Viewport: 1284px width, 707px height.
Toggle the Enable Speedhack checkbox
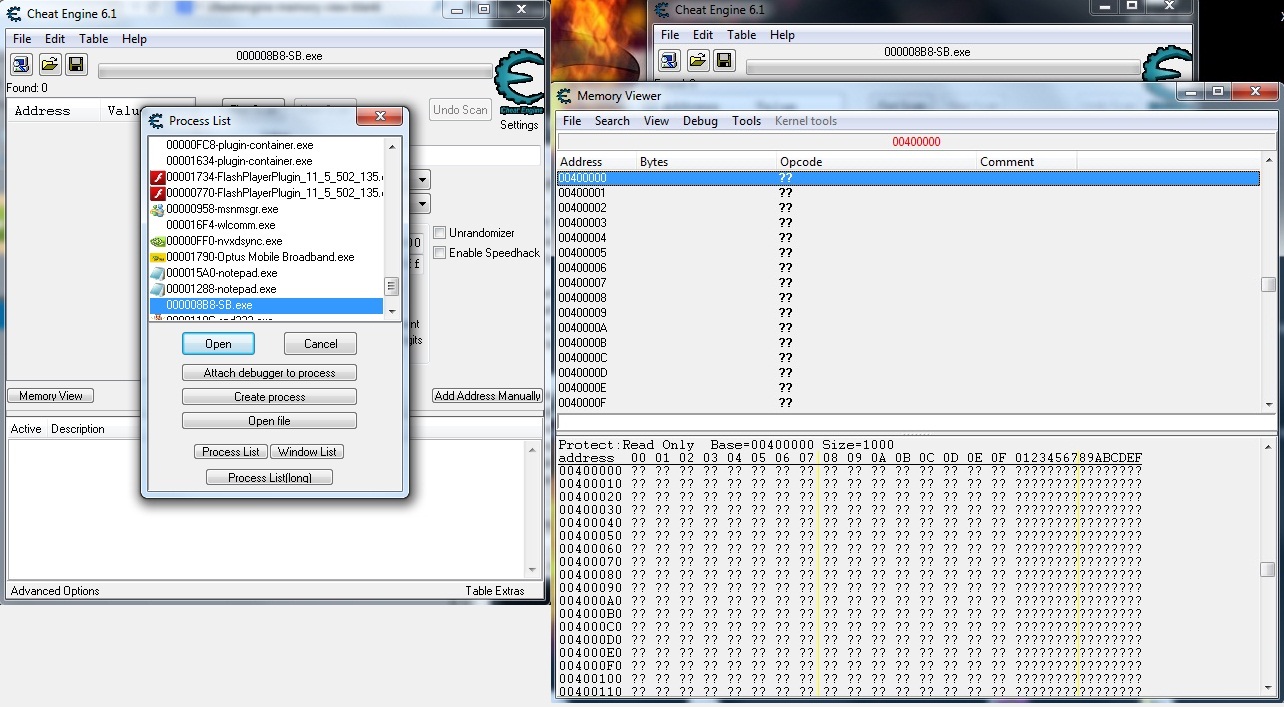click(439, 253)
